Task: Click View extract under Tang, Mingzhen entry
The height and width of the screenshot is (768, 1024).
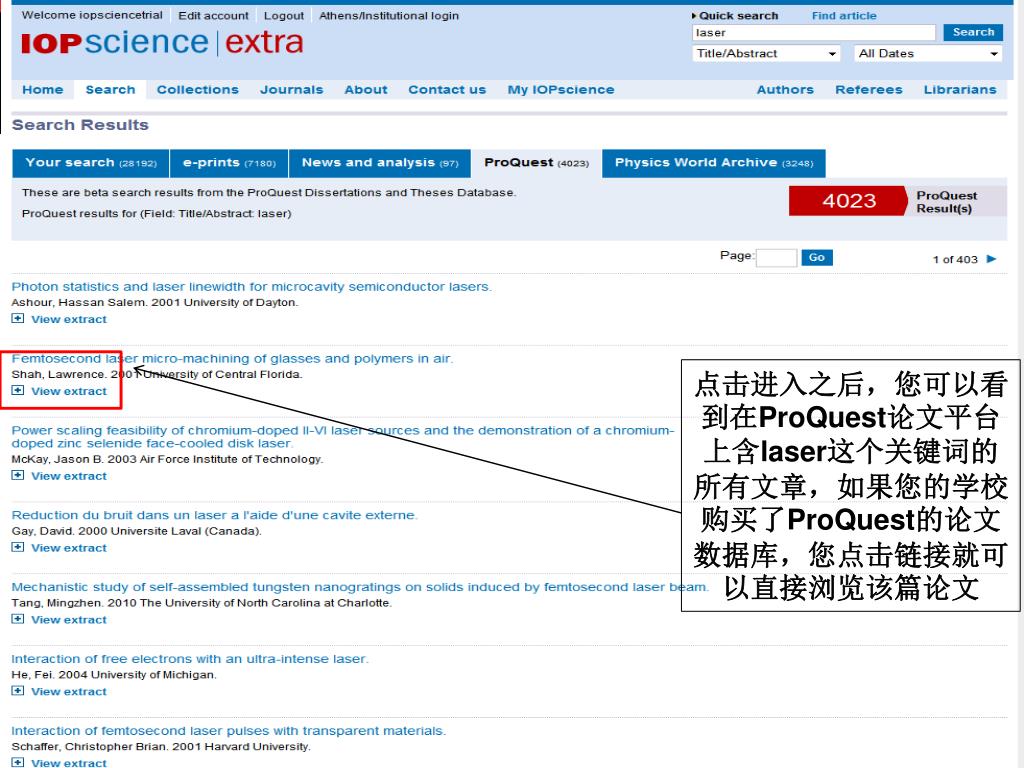Action: (69, 620)
